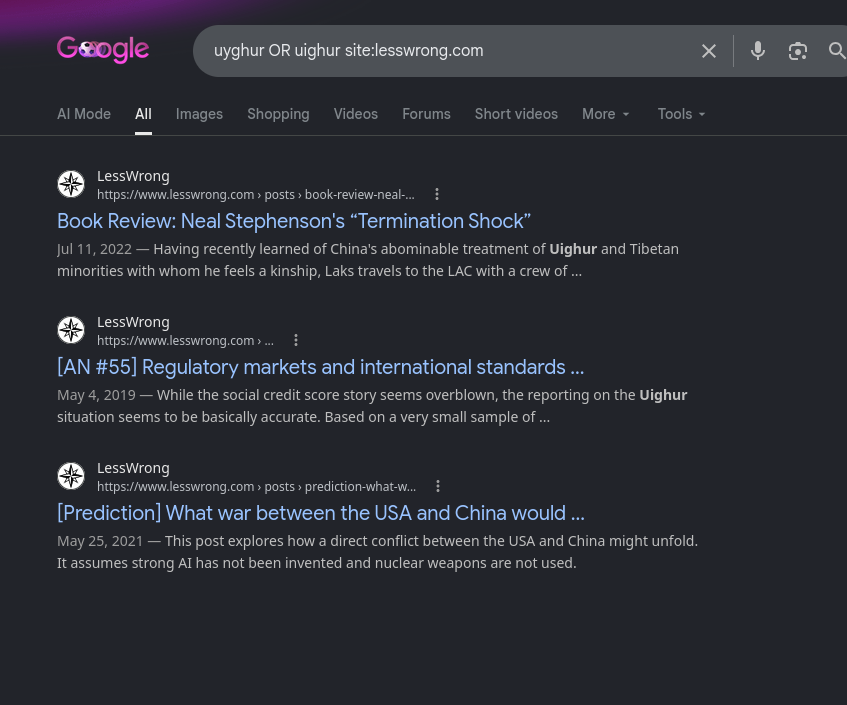Image resolution: width=847 pixels, height=705 pixels.
Task: Open search by image camera icon
Action: click(x=797, y=51)
